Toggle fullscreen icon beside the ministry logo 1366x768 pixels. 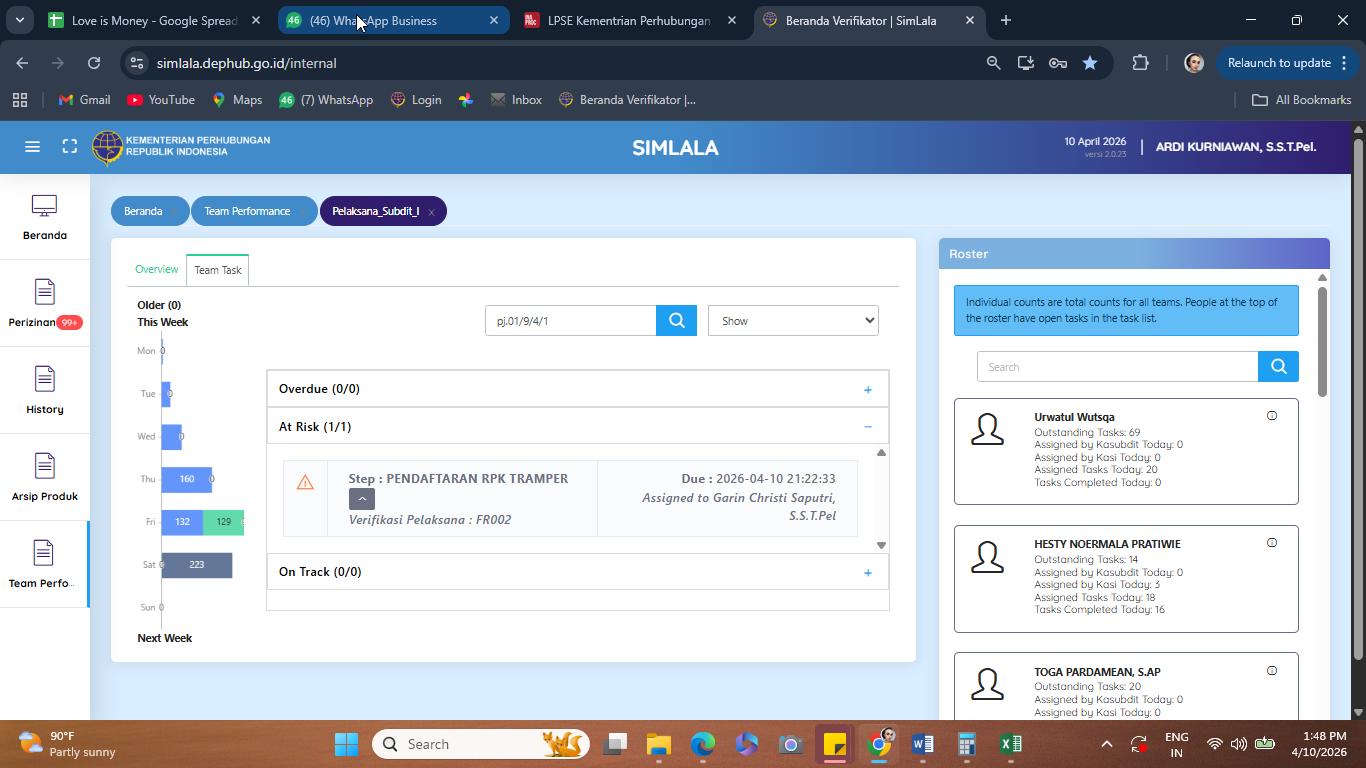pos(69,147)
